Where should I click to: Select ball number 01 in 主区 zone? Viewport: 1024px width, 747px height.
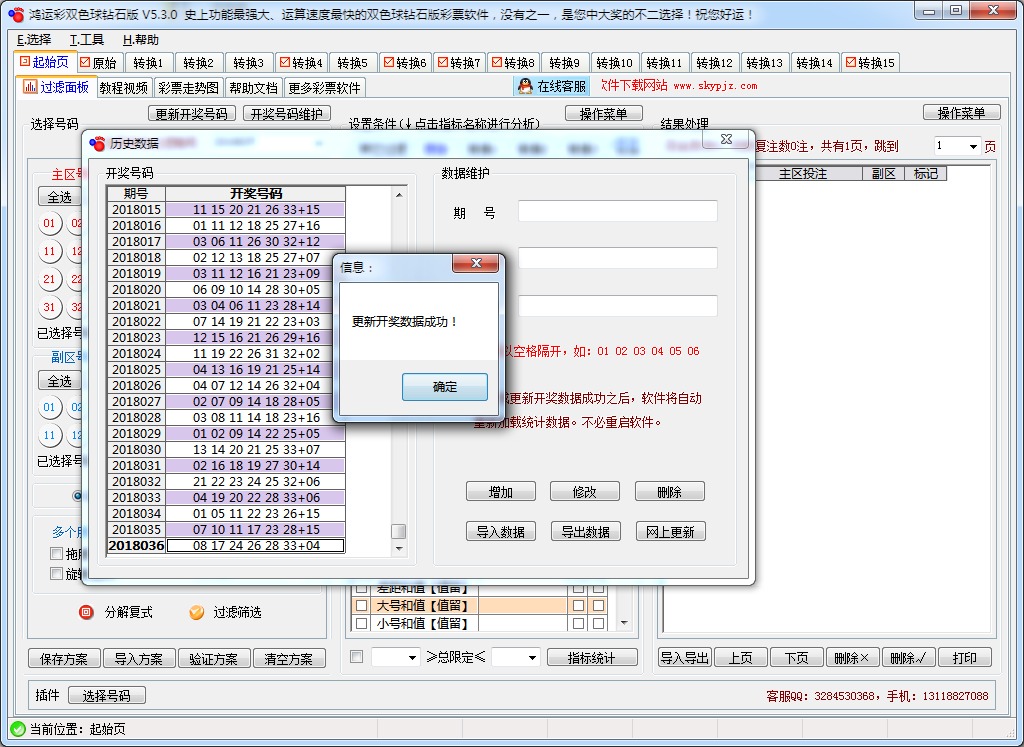coord(50,223)
